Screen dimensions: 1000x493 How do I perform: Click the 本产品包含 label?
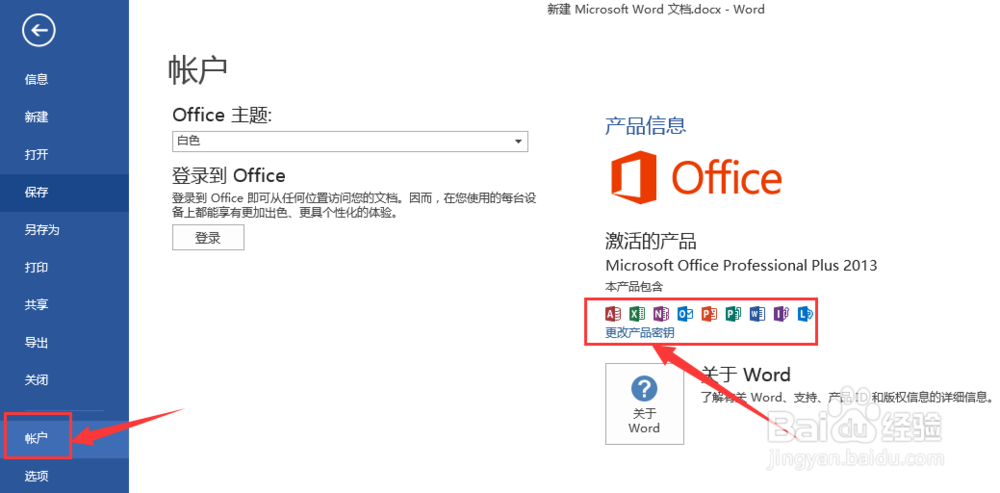click(x=634, y=286)
